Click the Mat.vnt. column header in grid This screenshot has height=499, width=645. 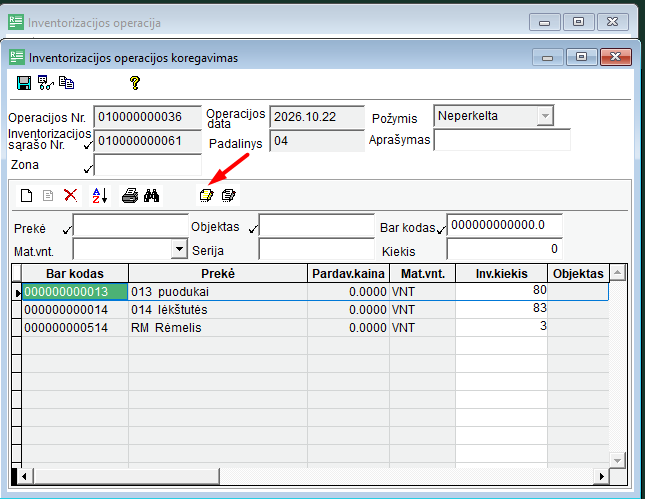point(422,274)
